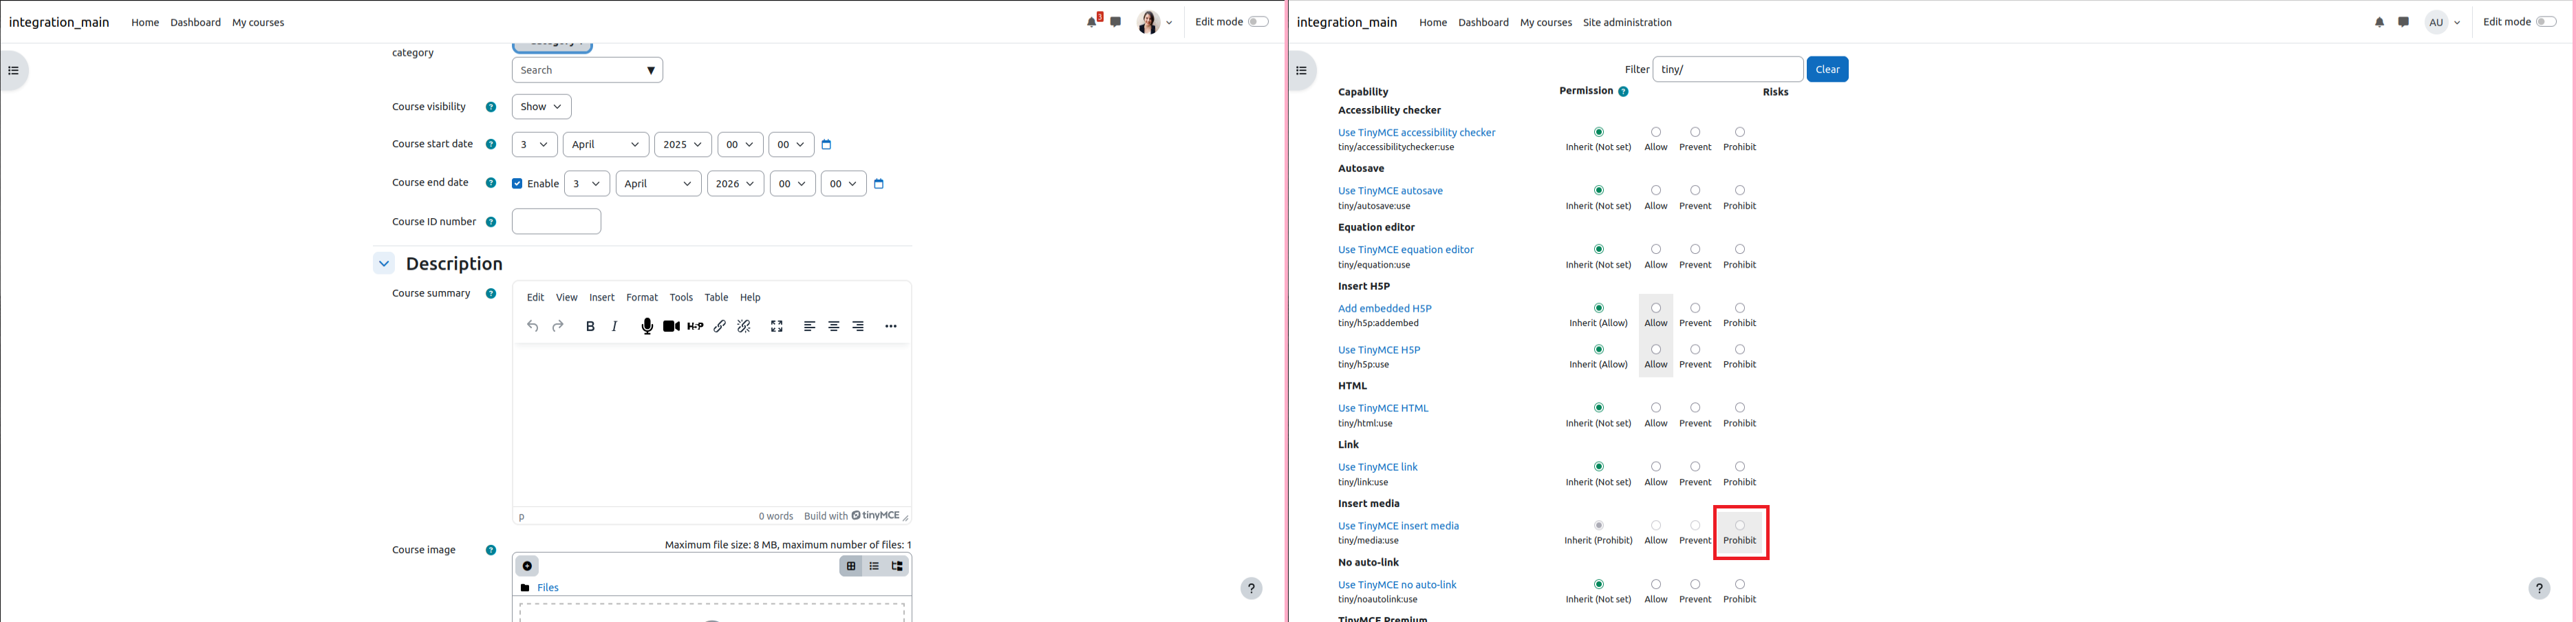
Task: Switch file picker to folder tree view
Action: (897, 566)
